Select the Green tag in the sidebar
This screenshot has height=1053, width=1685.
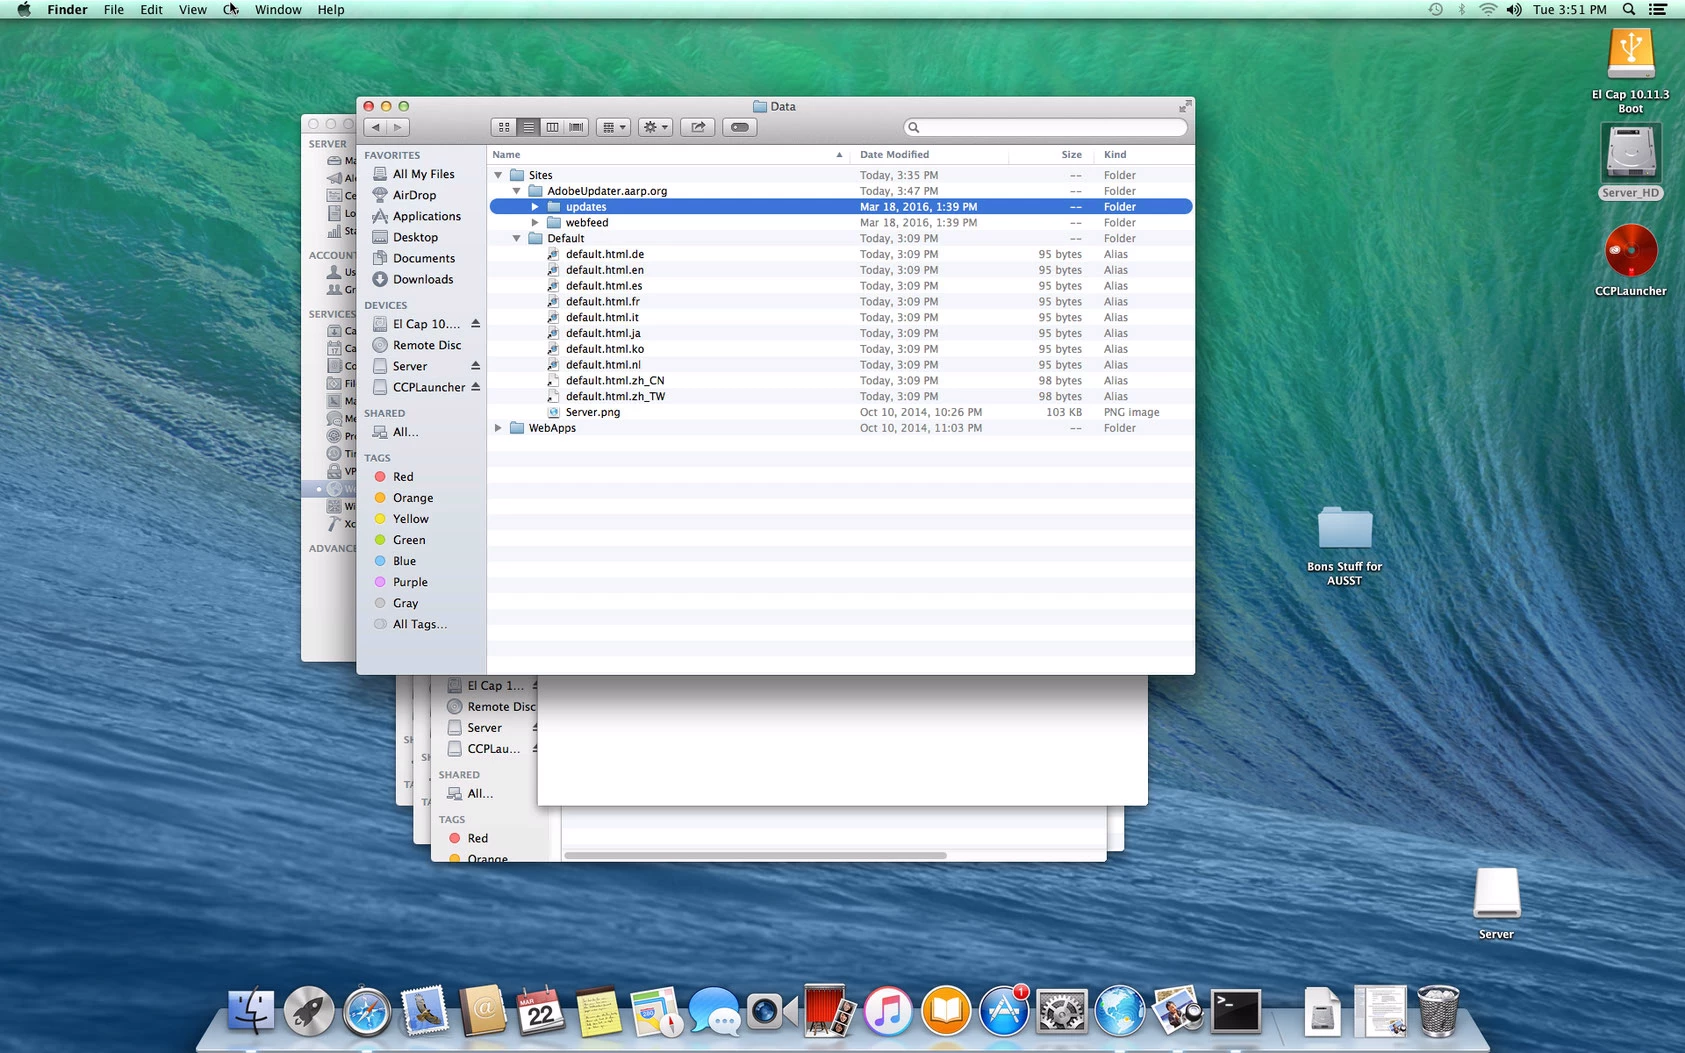pyautogui.click(x=409, y=540)
